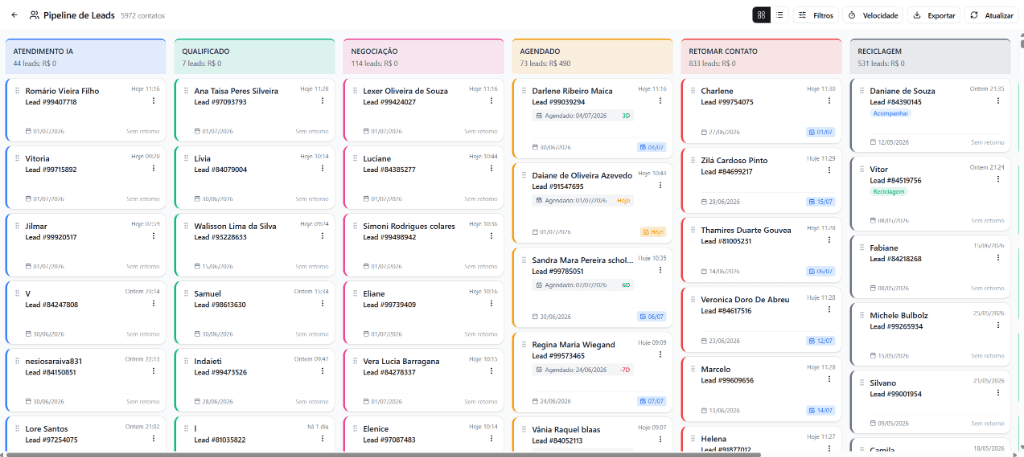This screenshot has height=457, width=1024.
Task: Select the ATENDIMENTO IA column header
Action: tap(85, 57)
